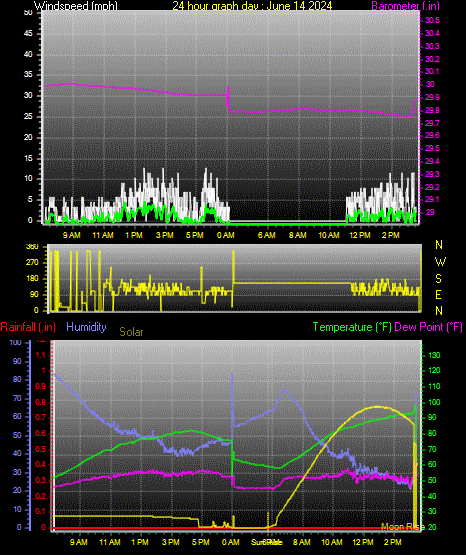466x555 pixels.
Task: Click the 10 AM tick under bottom graph
Action: coord(332,542)
